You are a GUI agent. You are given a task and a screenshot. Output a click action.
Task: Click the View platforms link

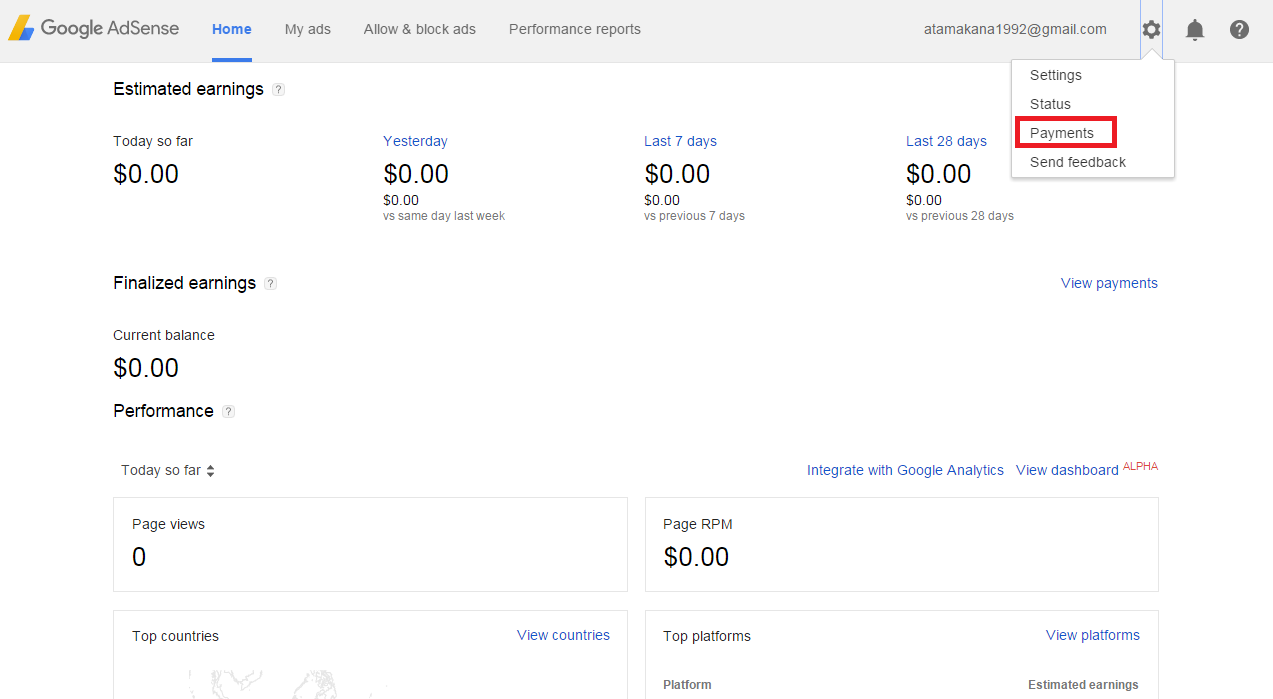1093,635
